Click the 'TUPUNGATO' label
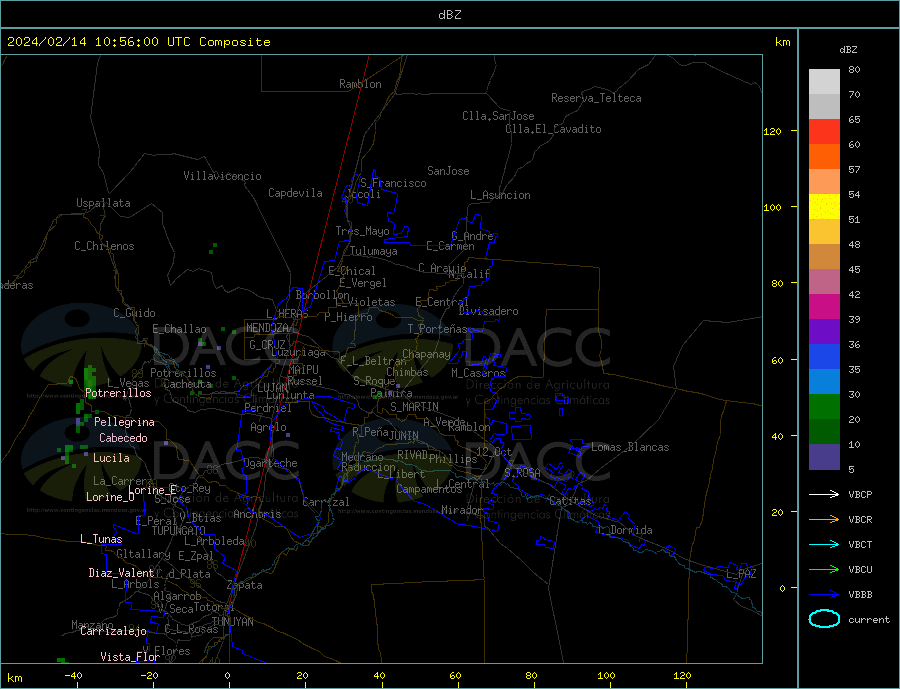 point(178,531)
